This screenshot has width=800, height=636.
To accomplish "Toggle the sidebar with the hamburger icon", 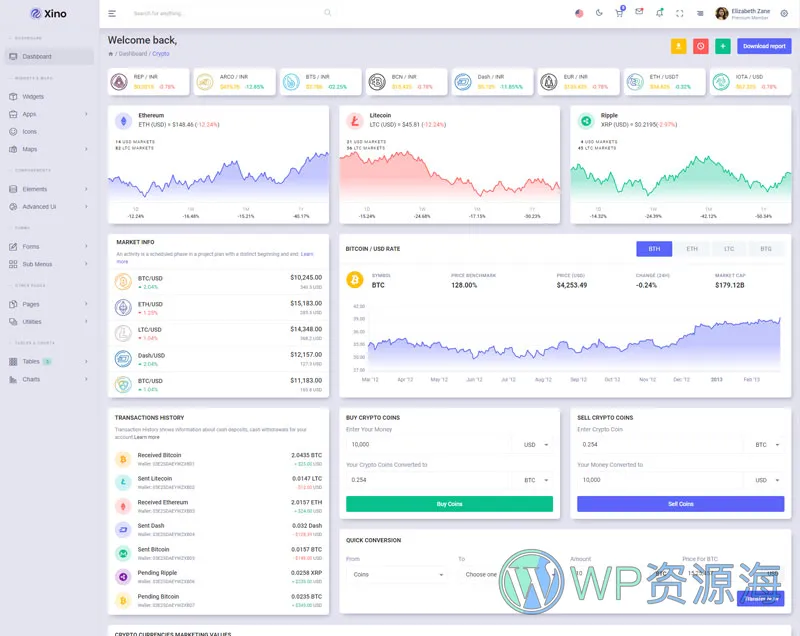I will click(x=112, y=13).
